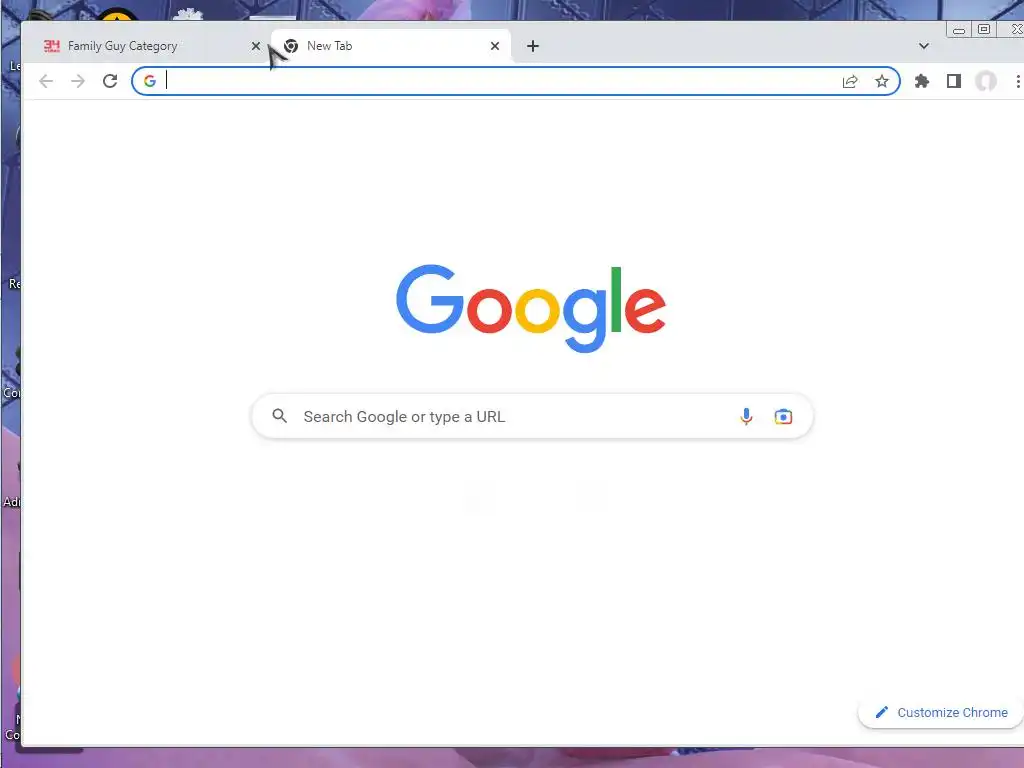Open the Extensions puzzle icon

click(x=921, y=81)
